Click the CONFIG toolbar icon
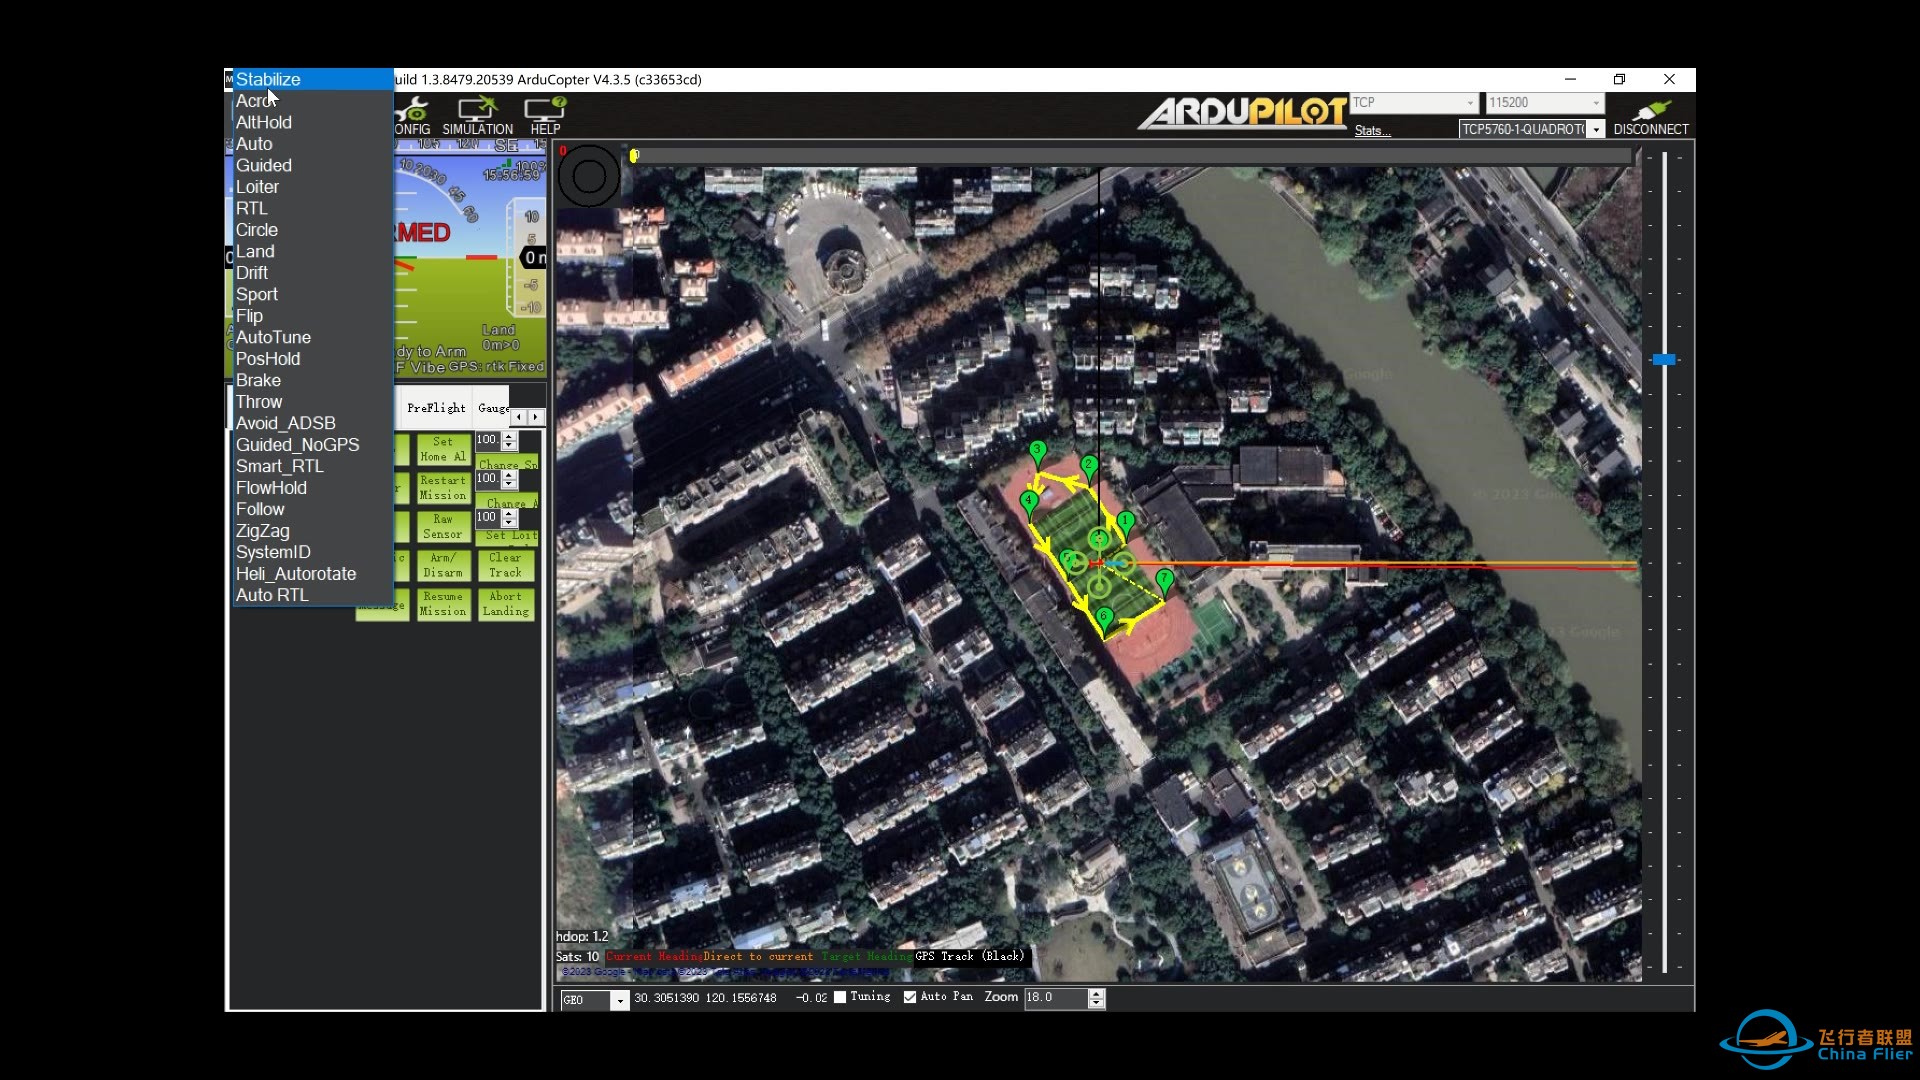 410,117
